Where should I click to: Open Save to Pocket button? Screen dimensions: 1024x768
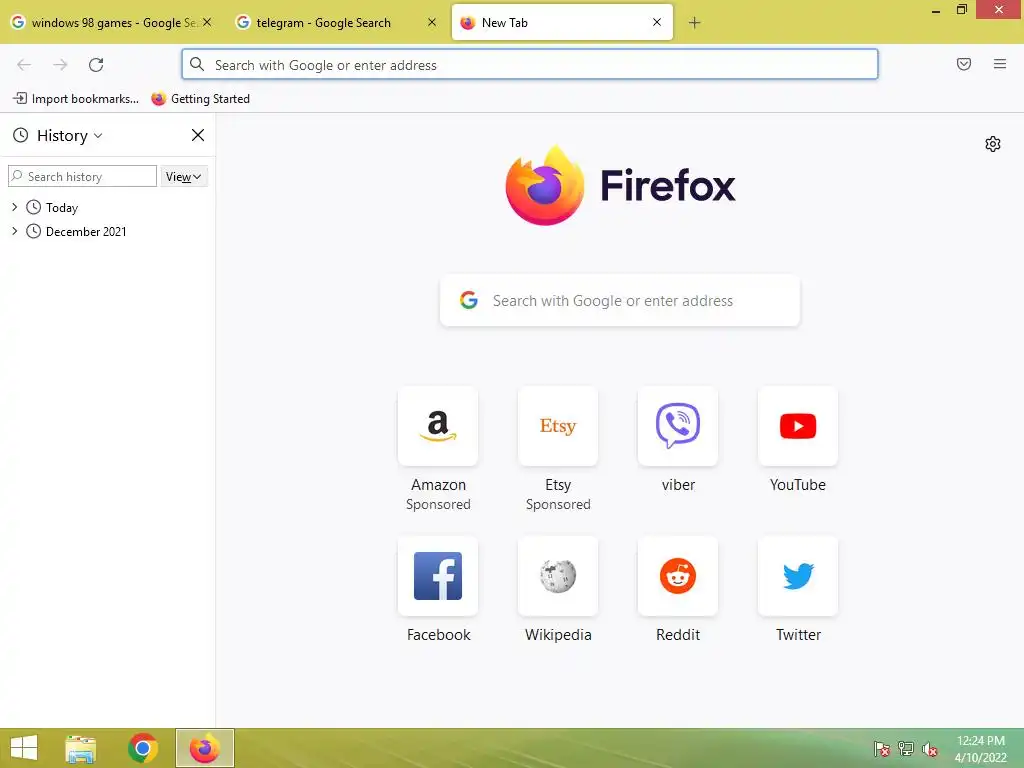coord(964,64)
